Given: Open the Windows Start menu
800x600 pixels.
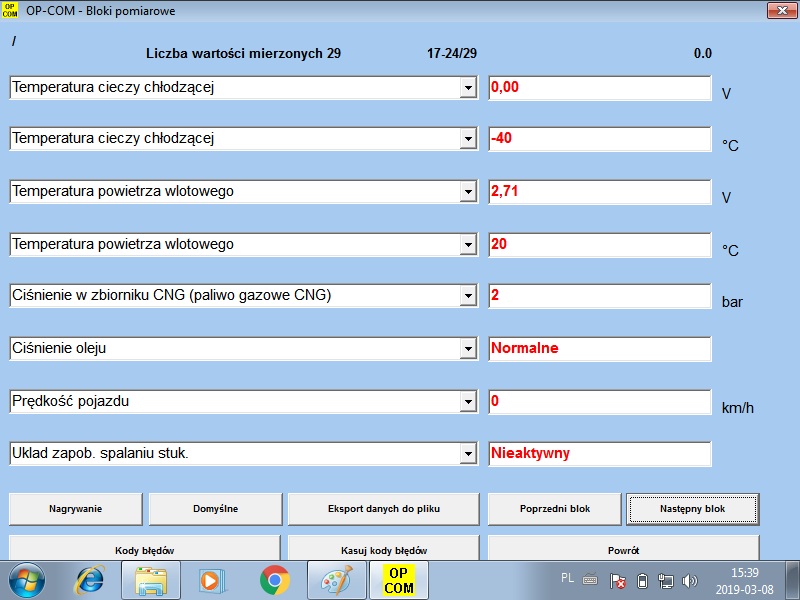Looking at the screenshot, I should point(27,580).
